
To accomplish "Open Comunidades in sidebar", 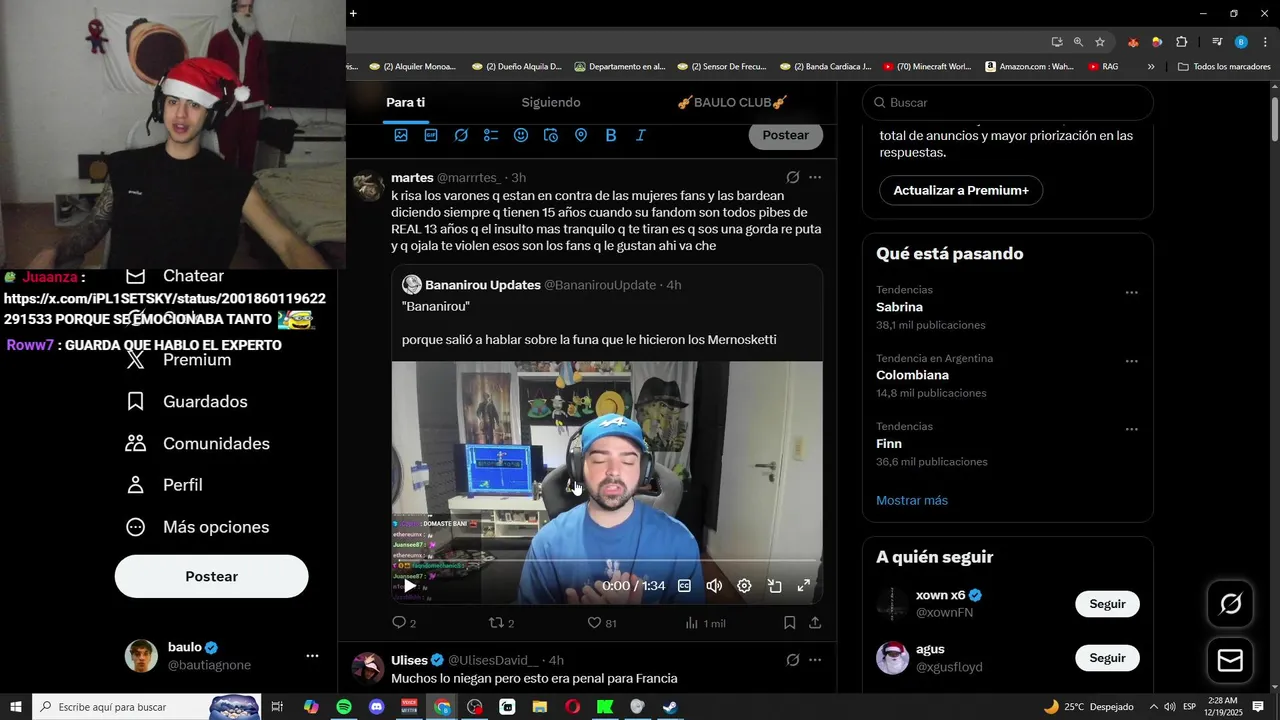I will pyautogui.click(x=198, y=443).
